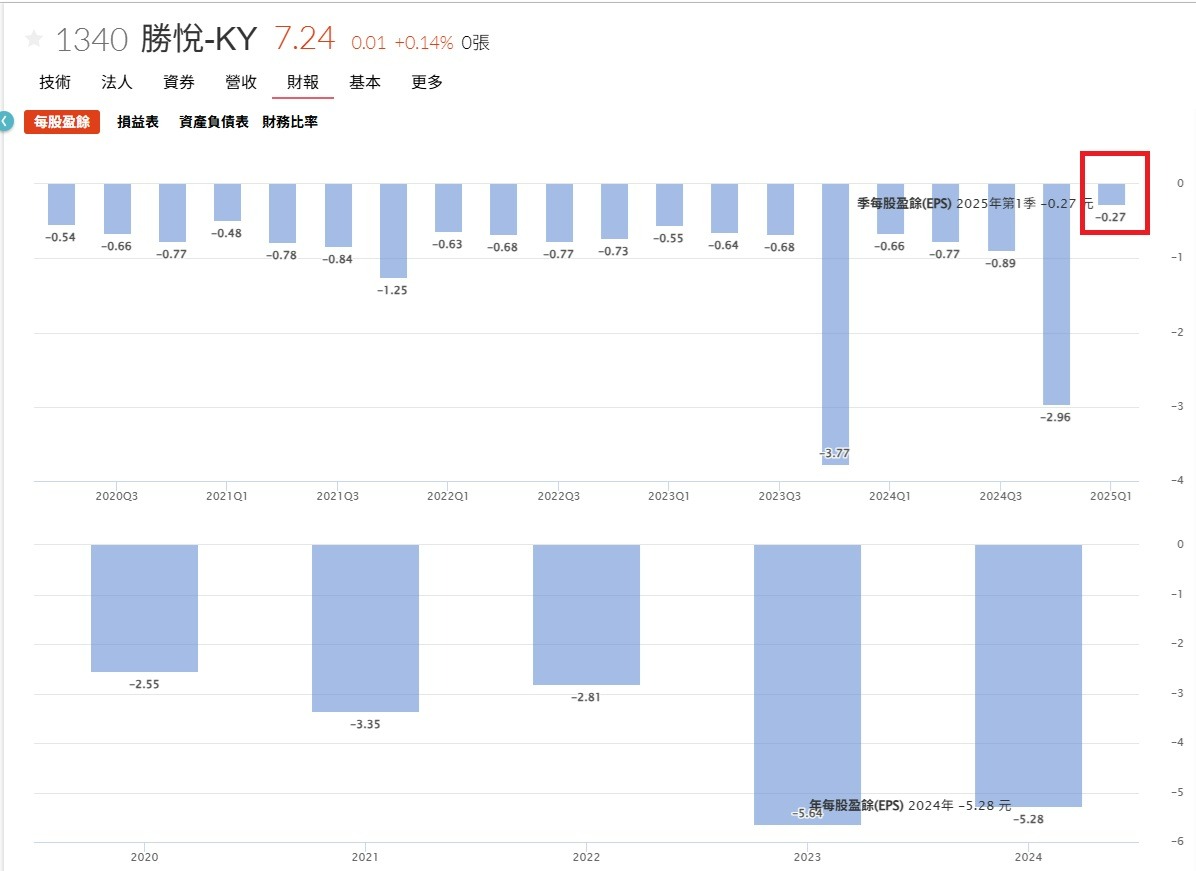Switch to the 營收 tab

[241, 82]
